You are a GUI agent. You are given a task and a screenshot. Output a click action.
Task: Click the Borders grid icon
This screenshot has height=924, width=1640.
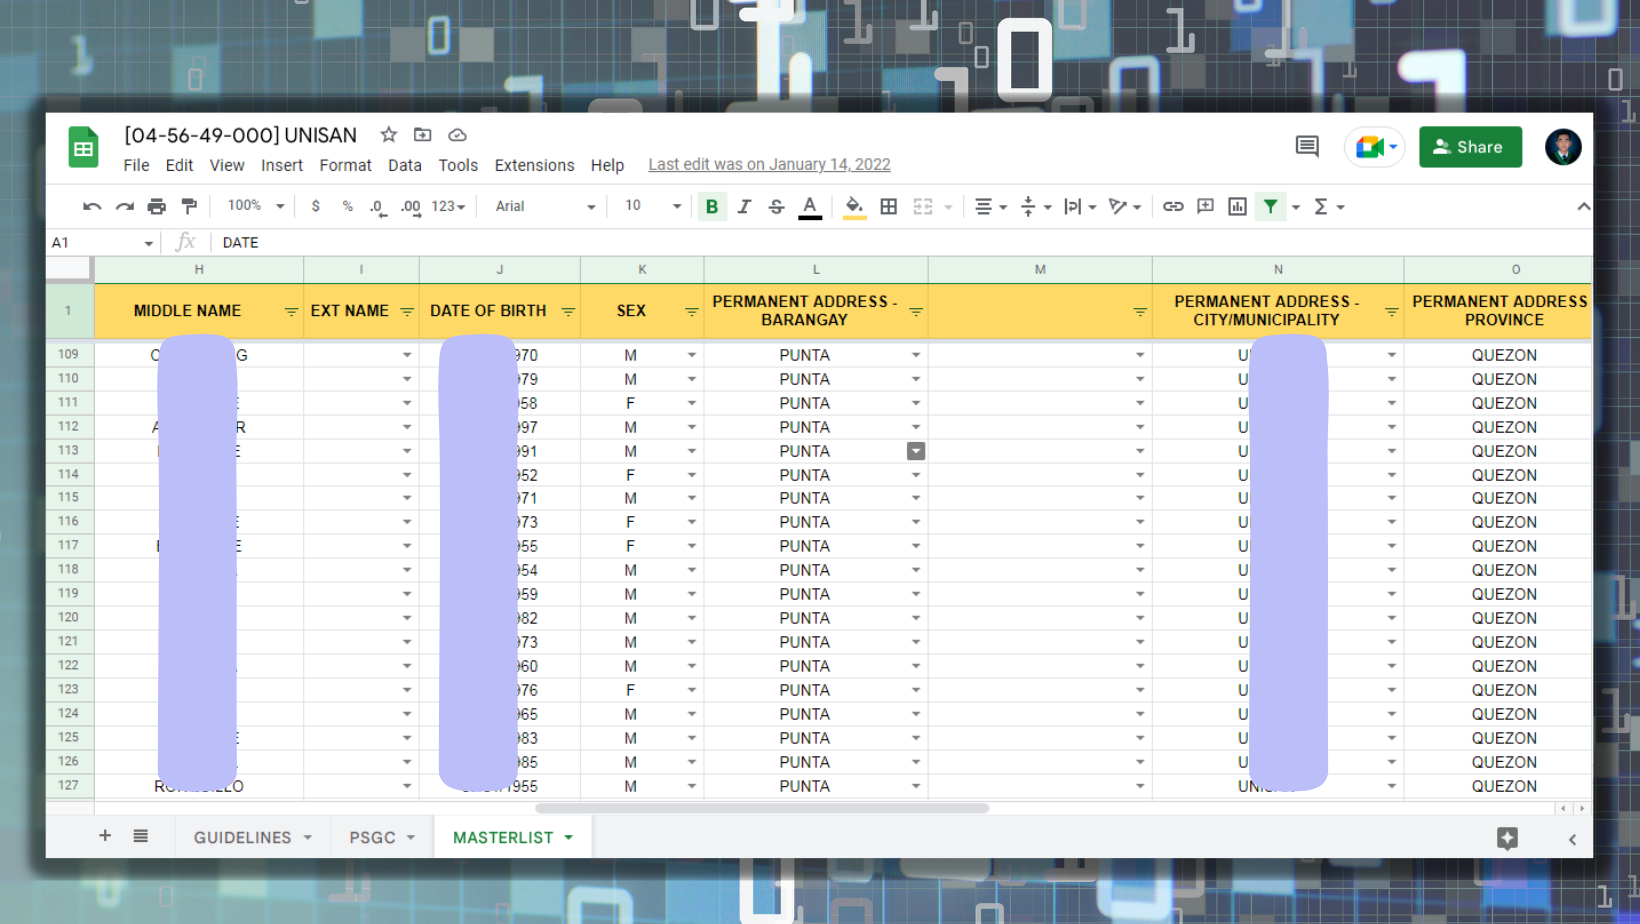click(x=888, y=207)
